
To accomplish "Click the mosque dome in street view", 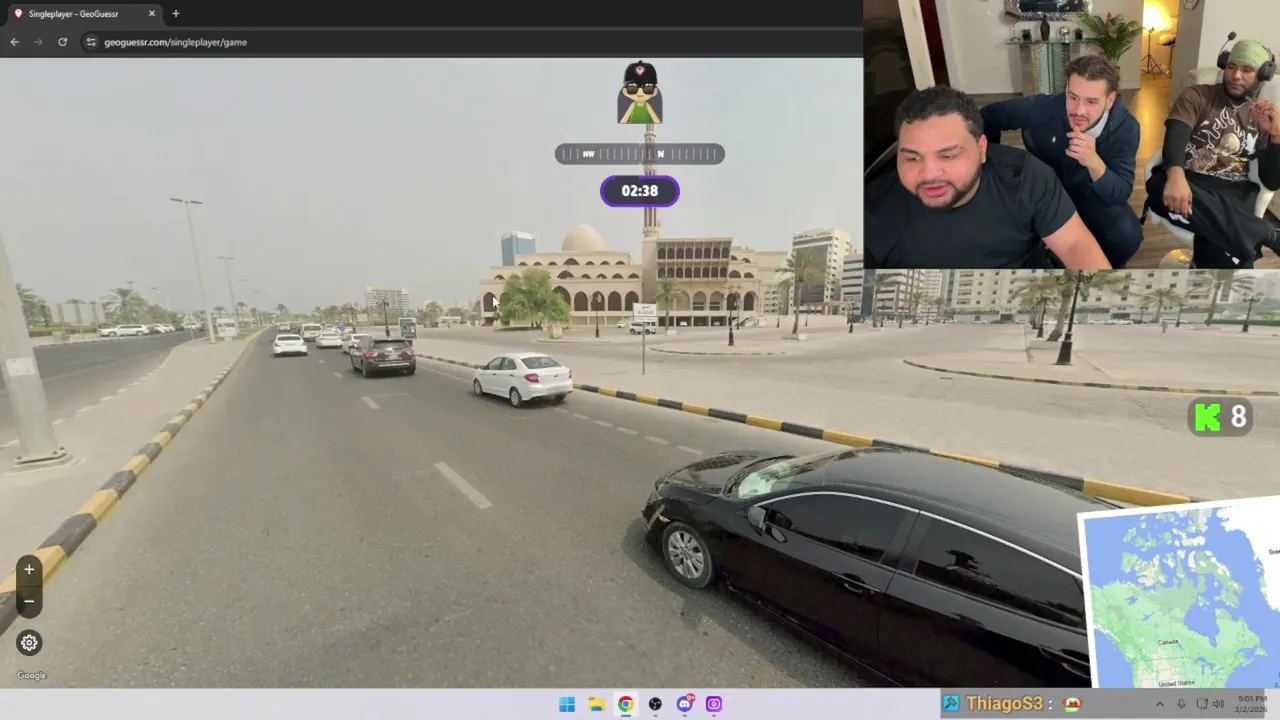I will [583, 238].
